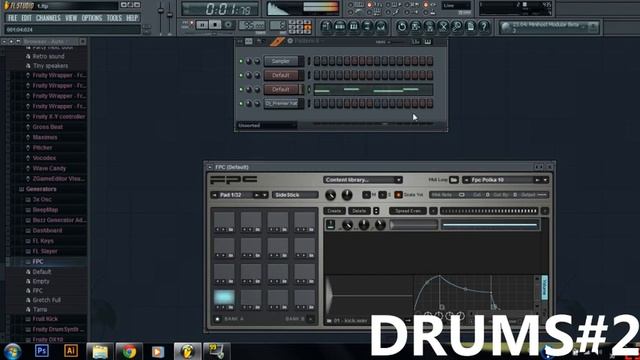Image resolution: width=640 pixels, height=360 pixels.
Task: Click the render to audio toolbar icon
Action: (x=429, y=27)
